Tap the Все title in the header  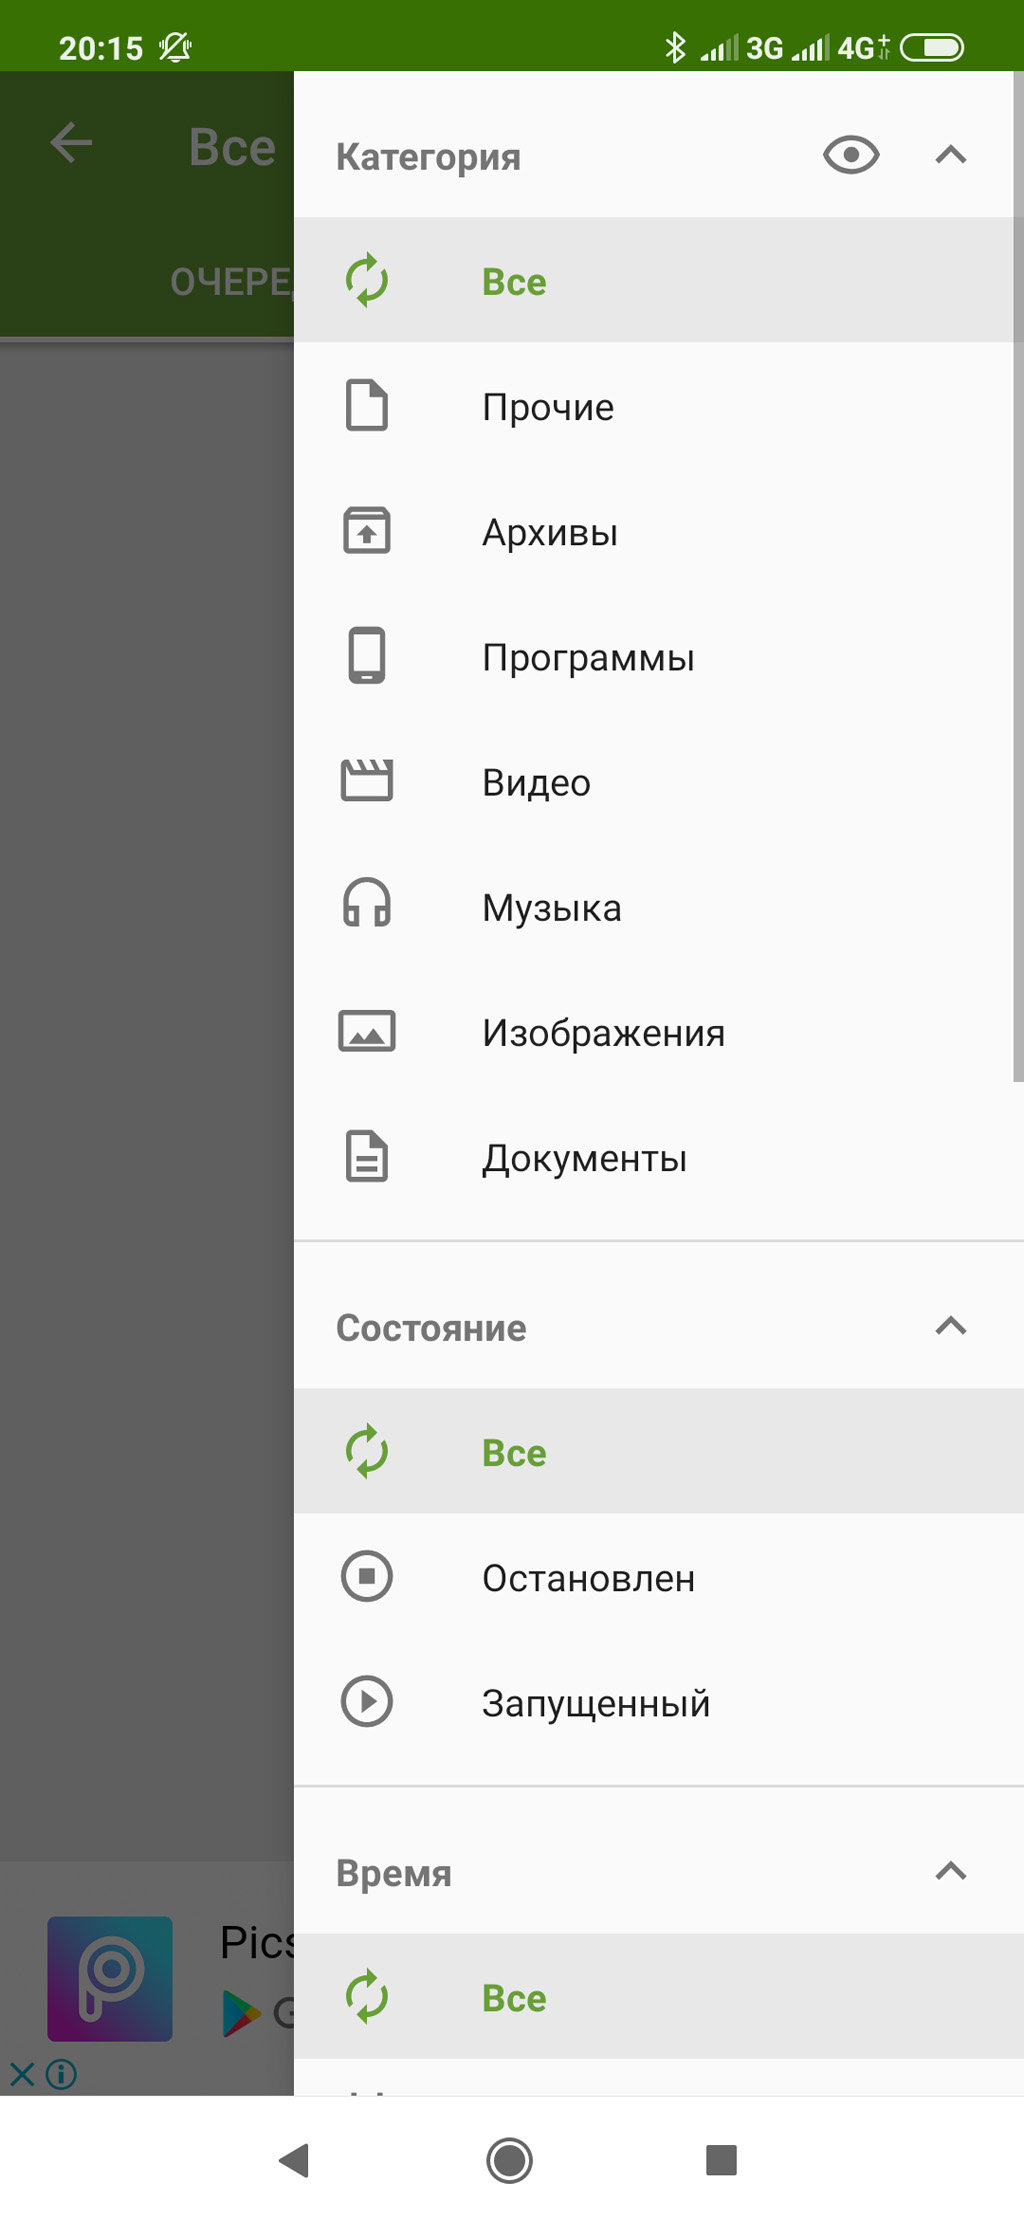click(x=232, y=147)
